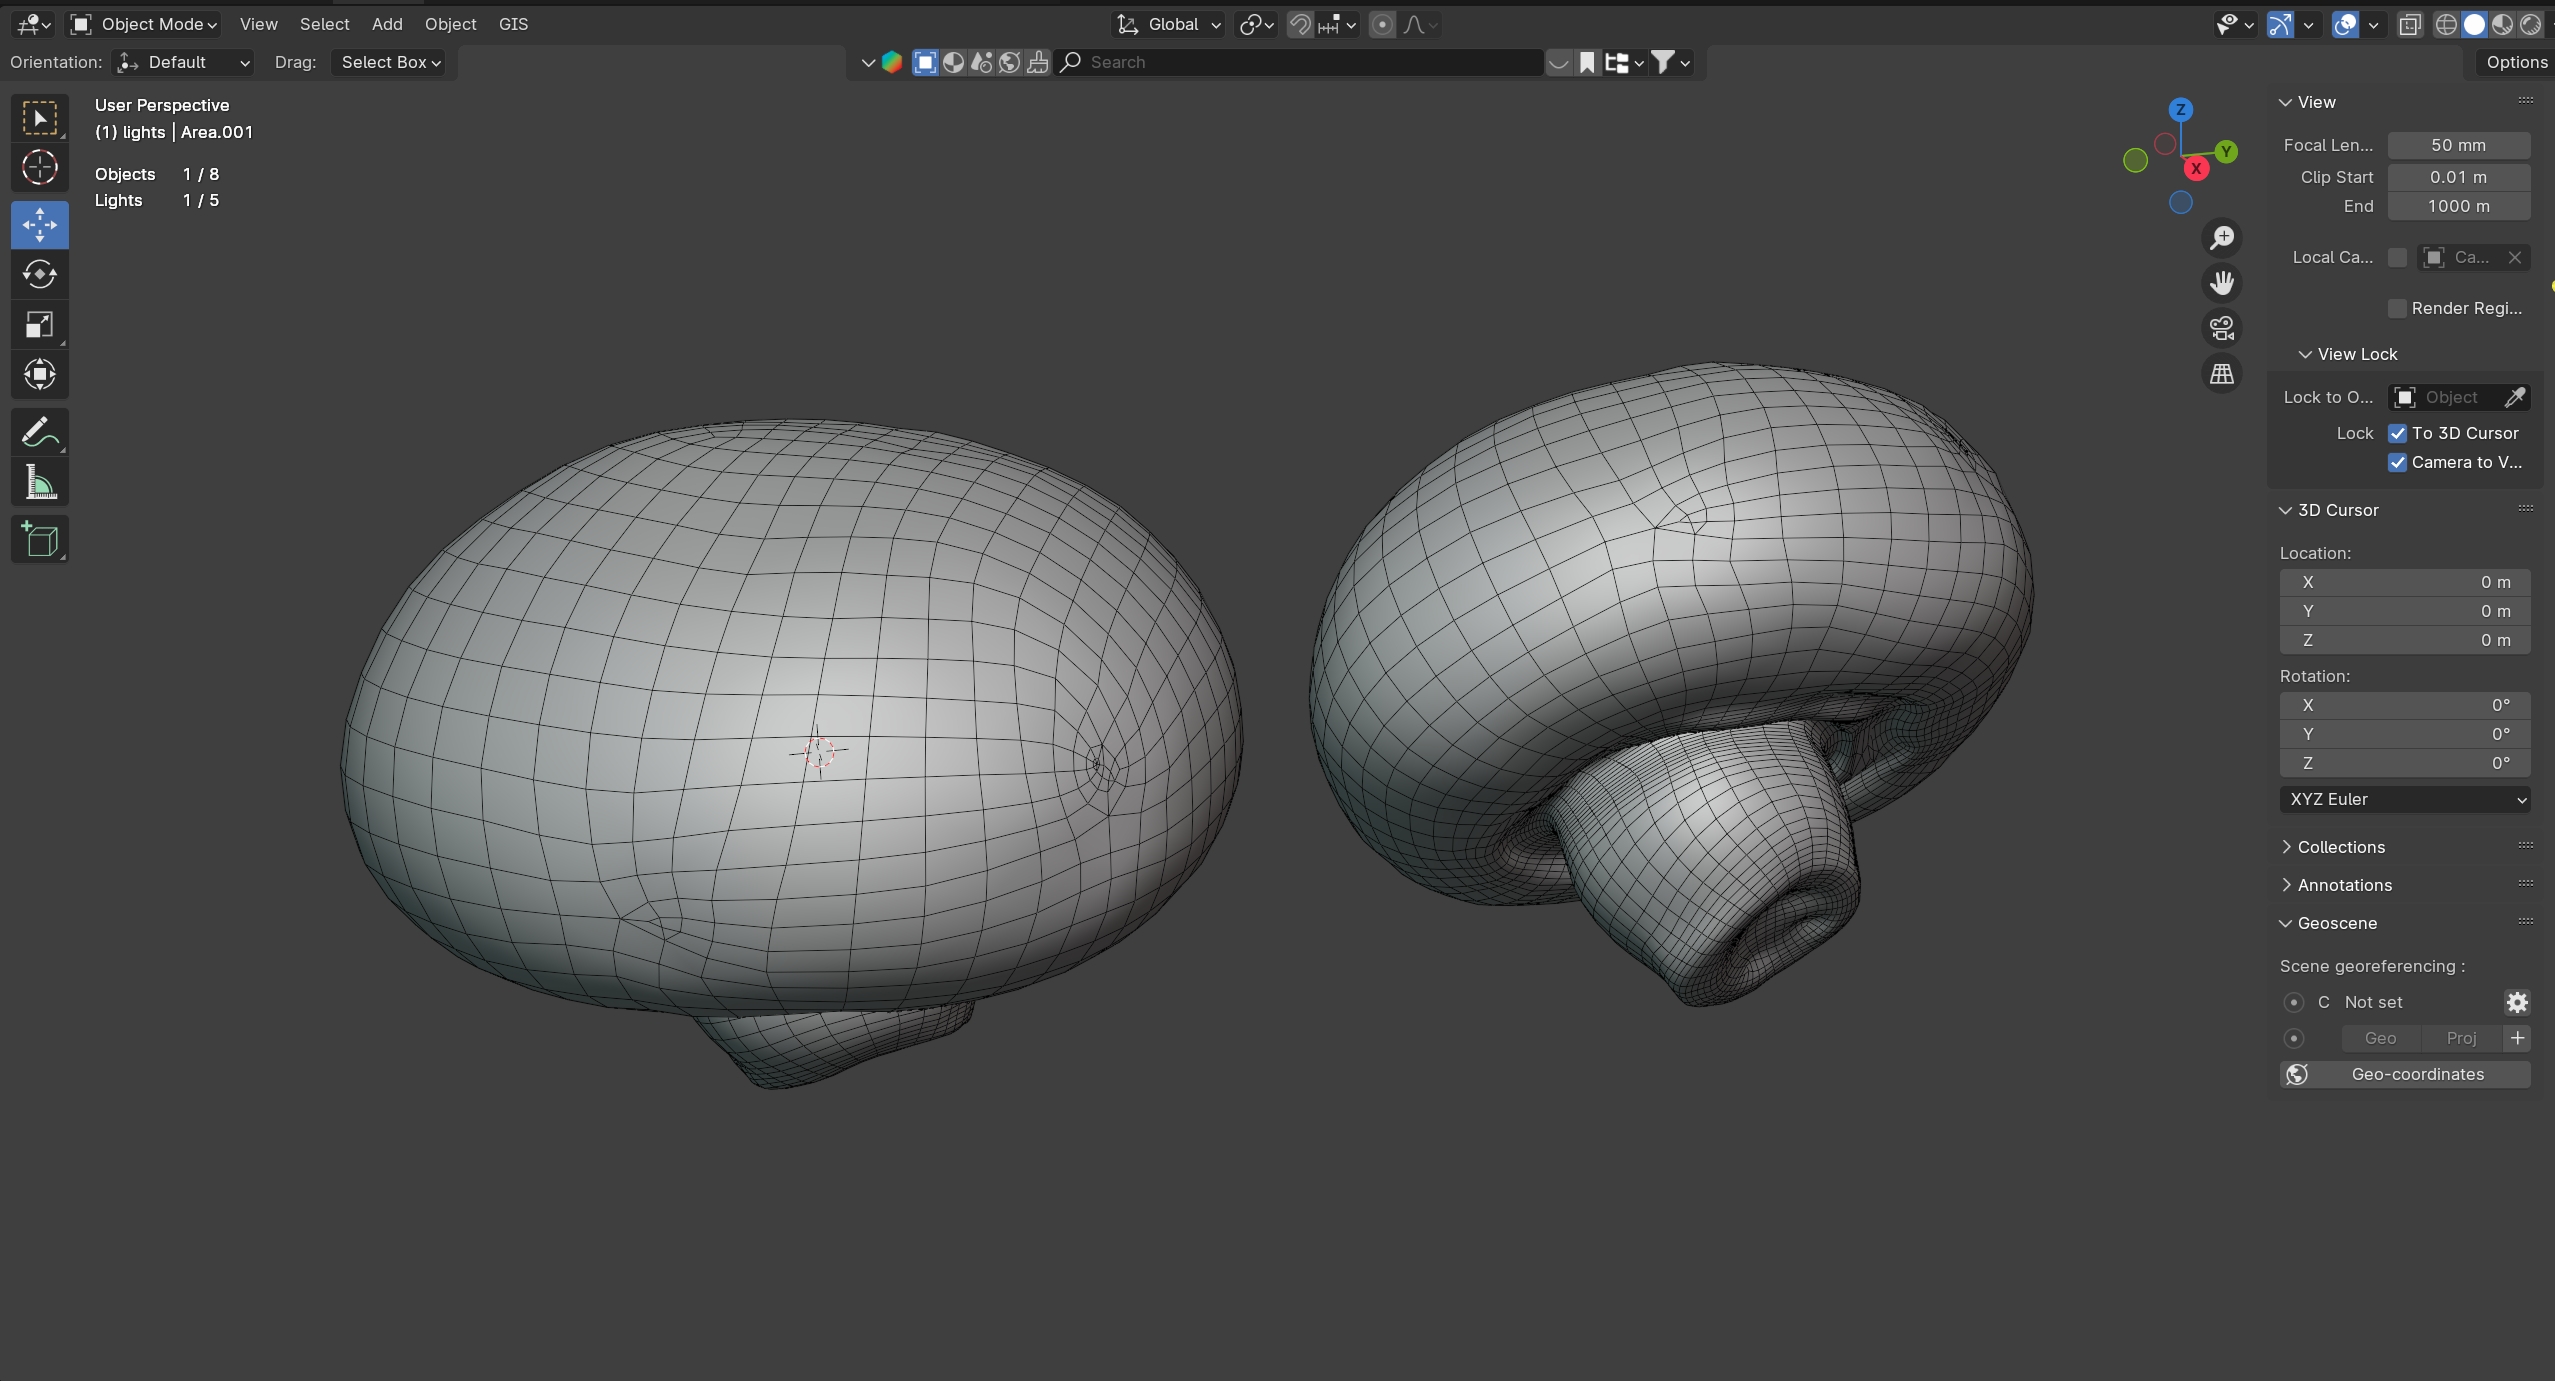Click the Add Cube tool icon

(x=39, y=540)
